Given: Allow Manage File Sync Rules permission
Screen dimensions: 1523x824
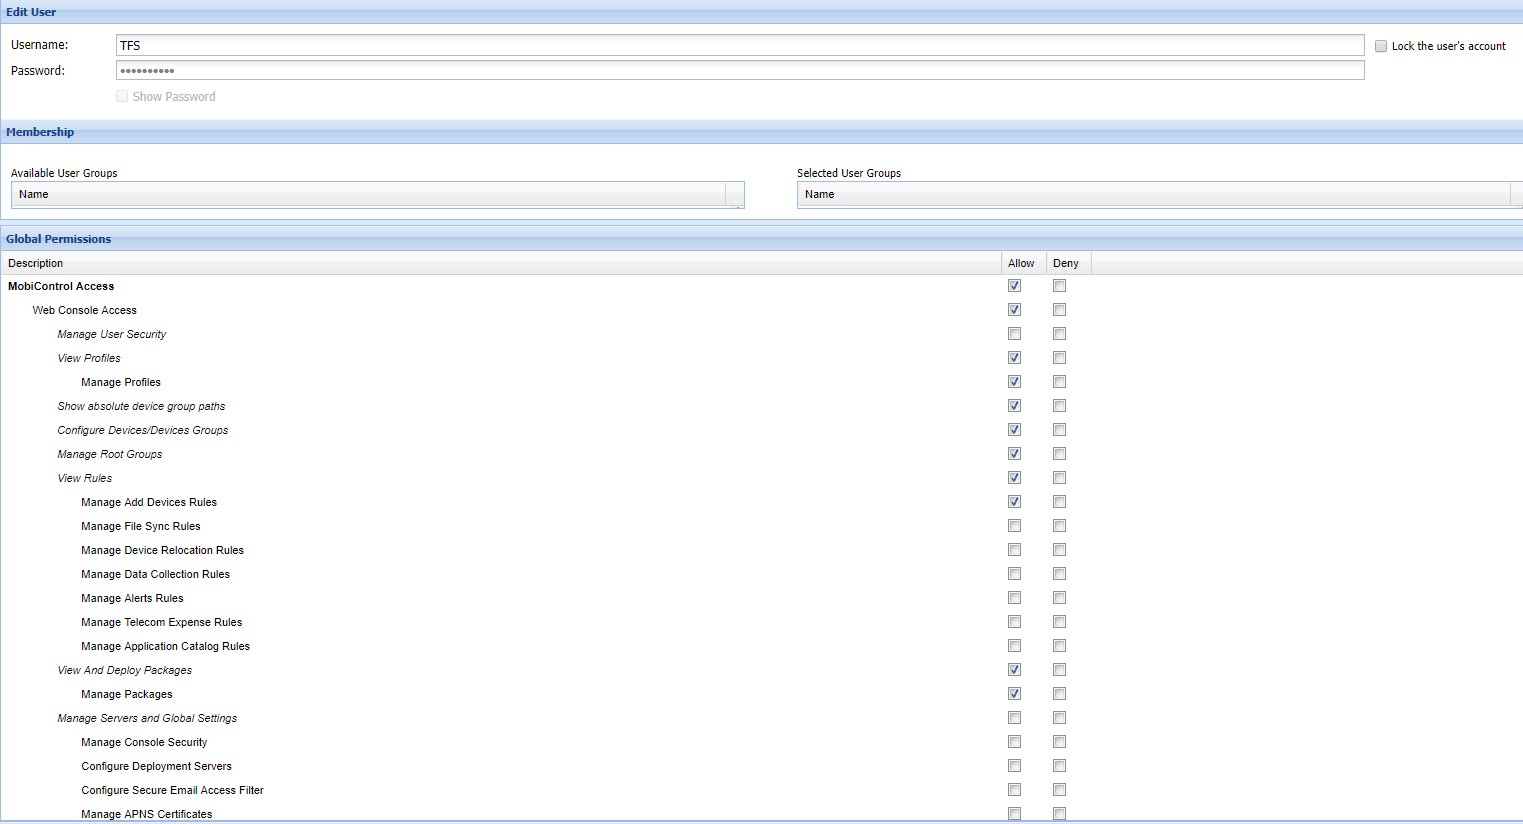Looking at the screenshot, I should pos(1014,526).
